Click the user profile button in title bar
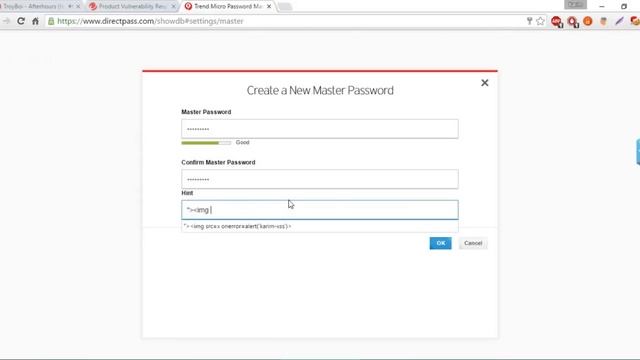The height and width of the screenshot is (360, 640). tap(576, 4)
